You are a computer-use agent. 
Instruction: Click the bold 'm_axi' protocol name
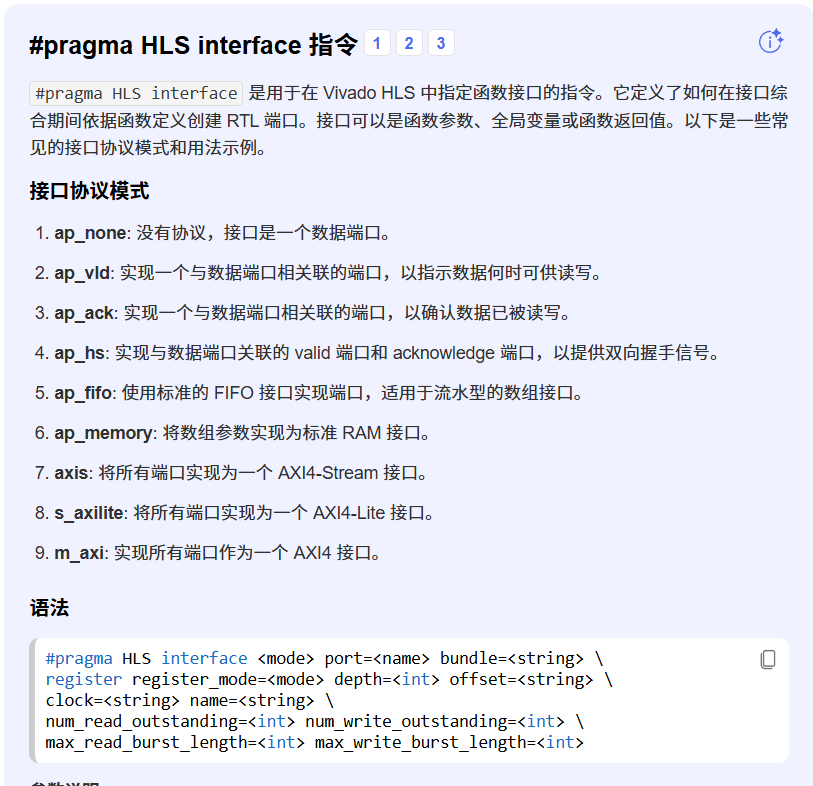pyautogui.click(x=77, y=552)
